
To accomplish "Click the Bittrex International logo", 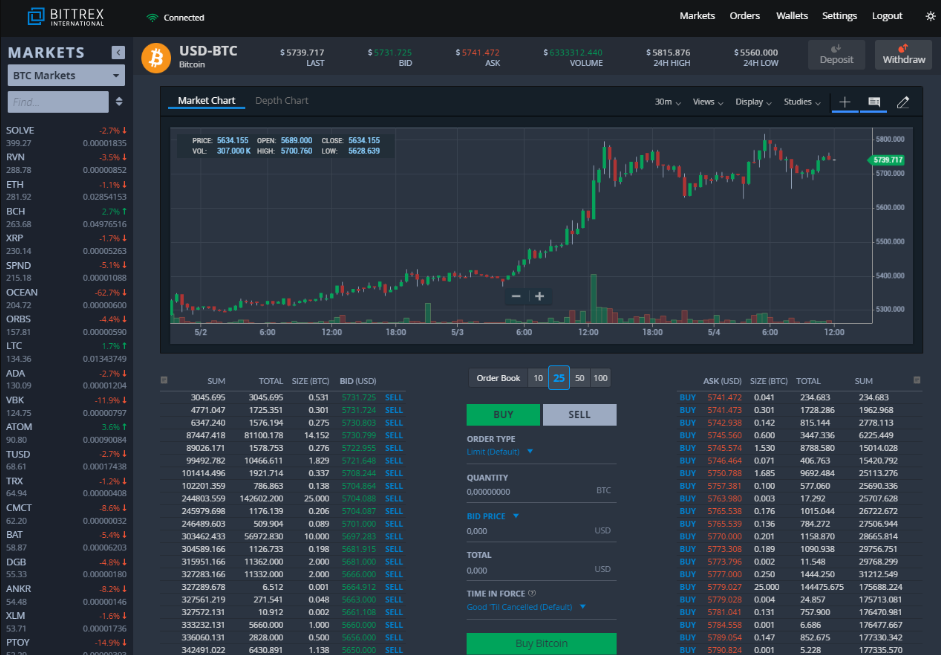I will coord(65,17).
